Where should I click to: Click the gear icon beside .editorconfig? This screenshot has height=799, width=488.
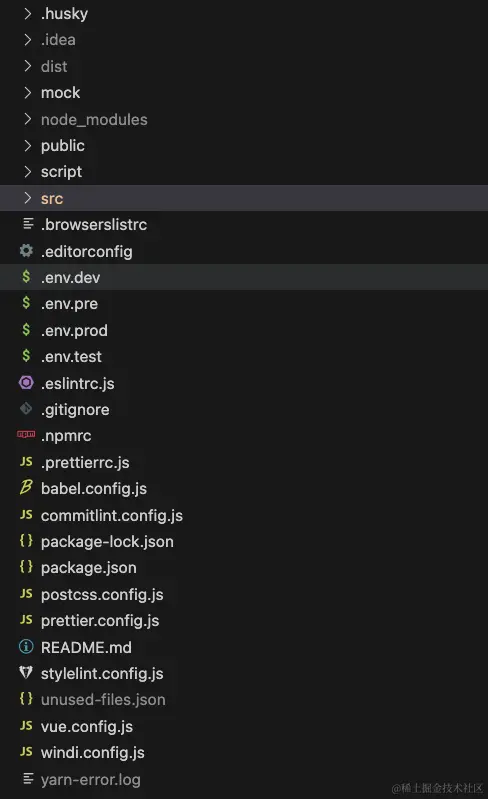coord(26,251)
